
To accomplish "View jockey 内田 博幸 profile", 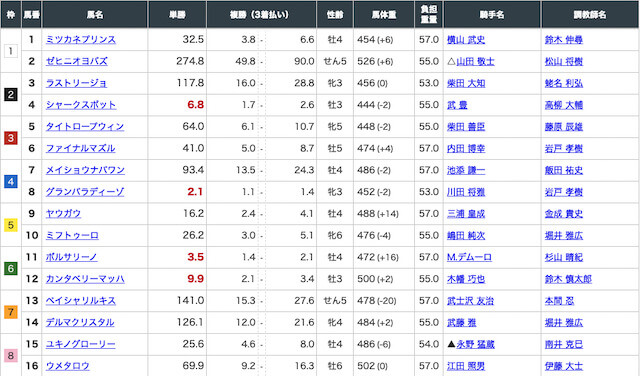I will (x=466, y=148).
